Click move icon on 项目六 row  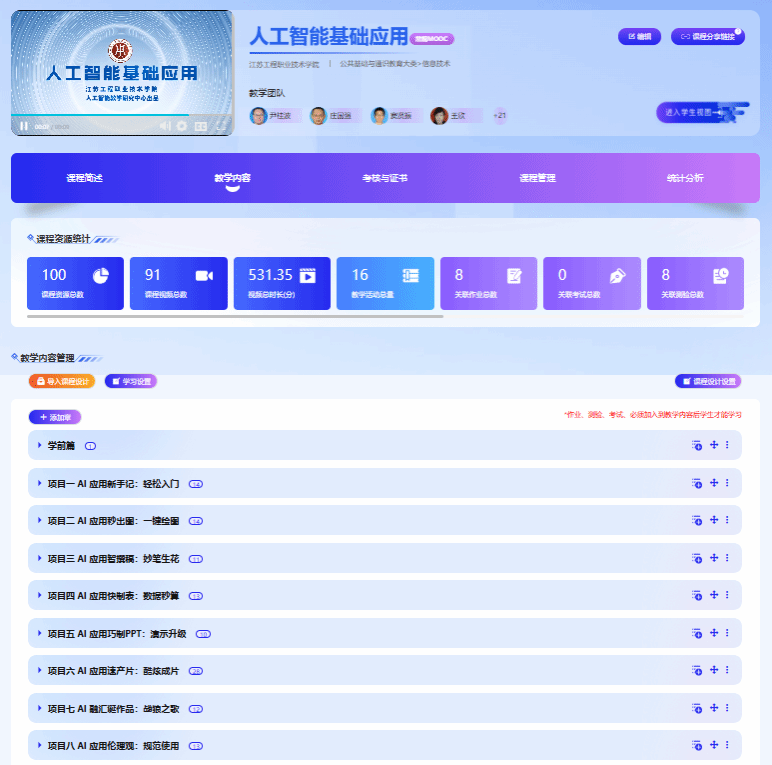pos(714,670)
